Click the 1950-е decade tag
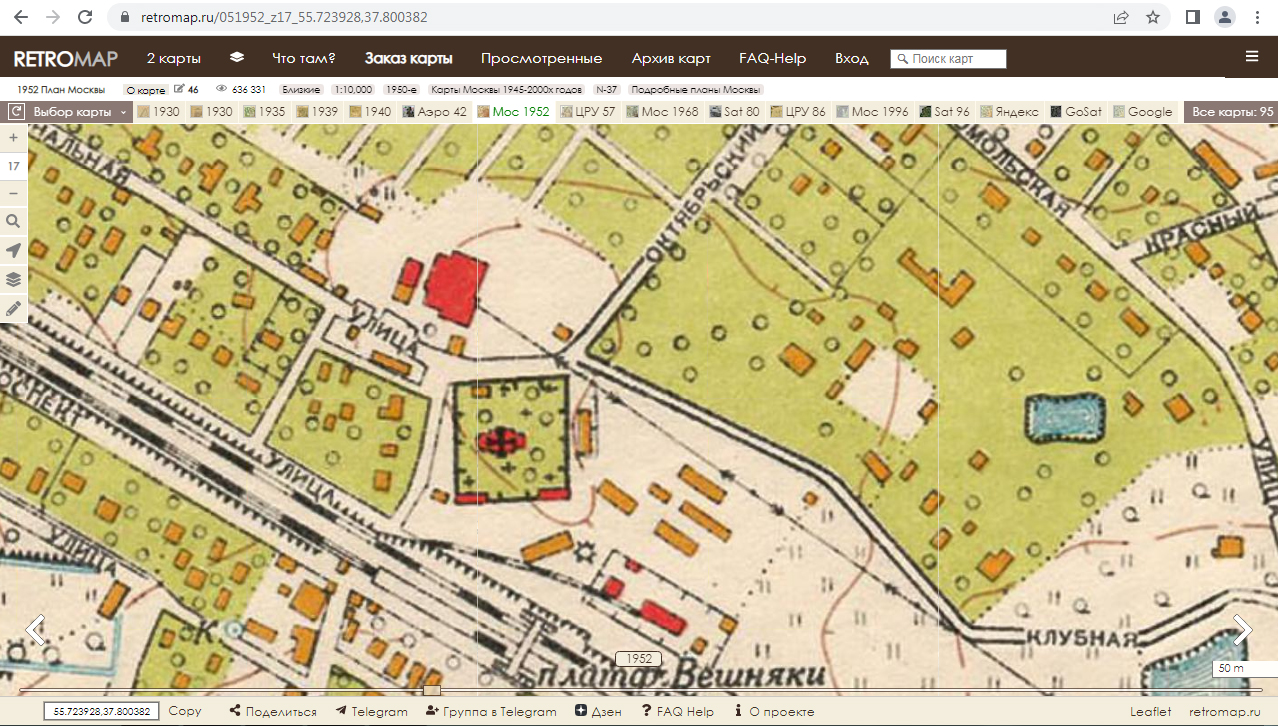Screen dimensions: 1278x726 coord(400,90)
